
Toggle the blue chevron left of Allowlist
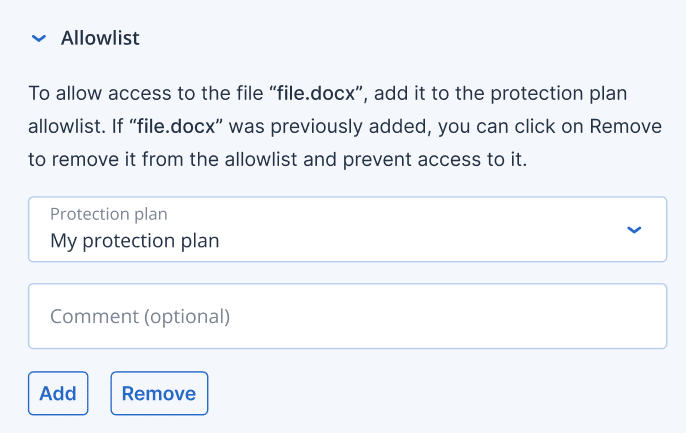pos(39,38)
